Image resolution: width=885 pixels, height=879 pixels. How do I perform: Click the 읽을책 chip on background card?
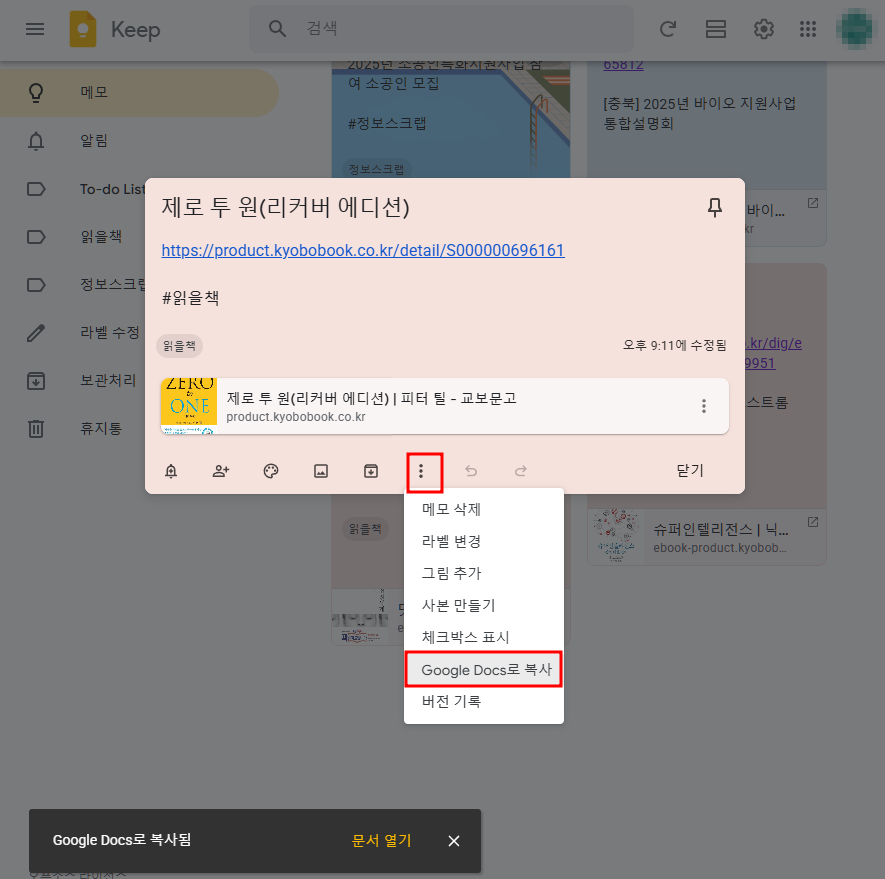tap(365, 529)
